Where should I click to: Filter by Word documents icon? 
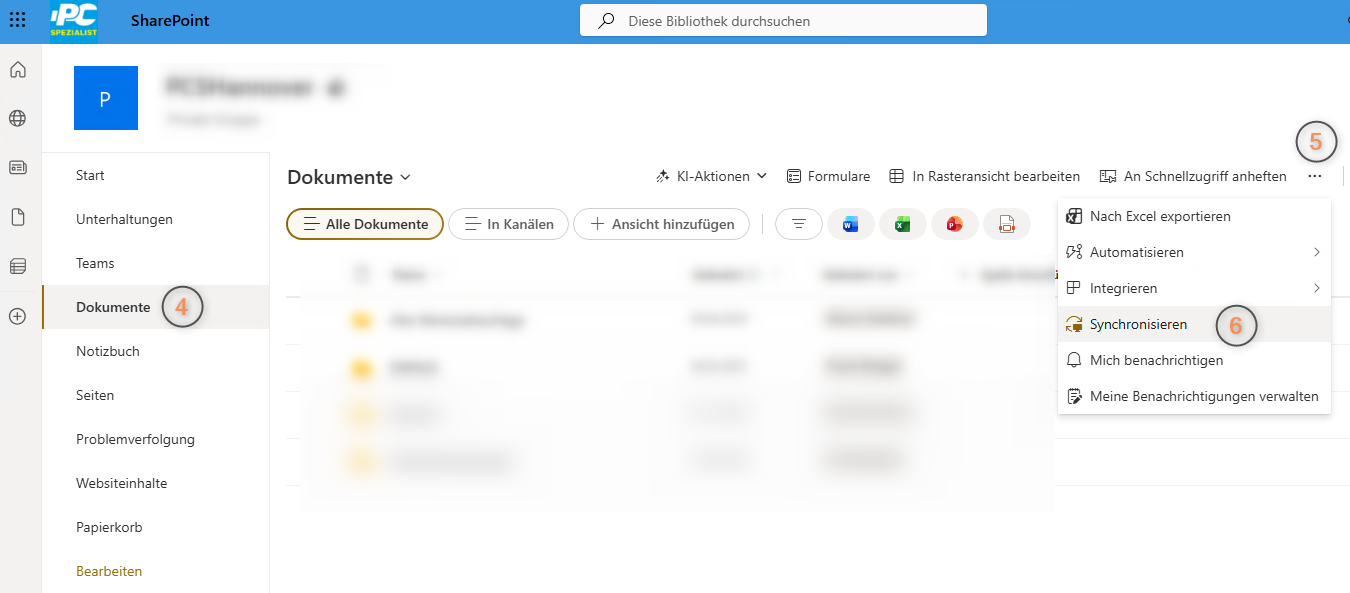click(x=851, y=225)
